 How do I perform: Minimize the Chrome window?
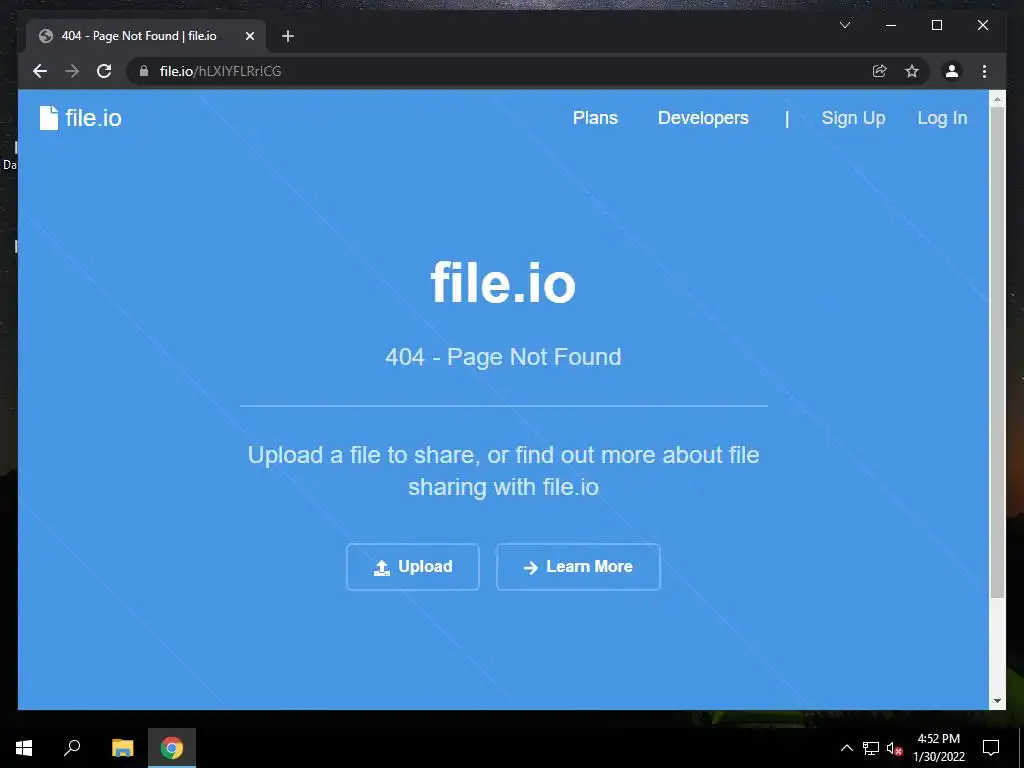891,25
